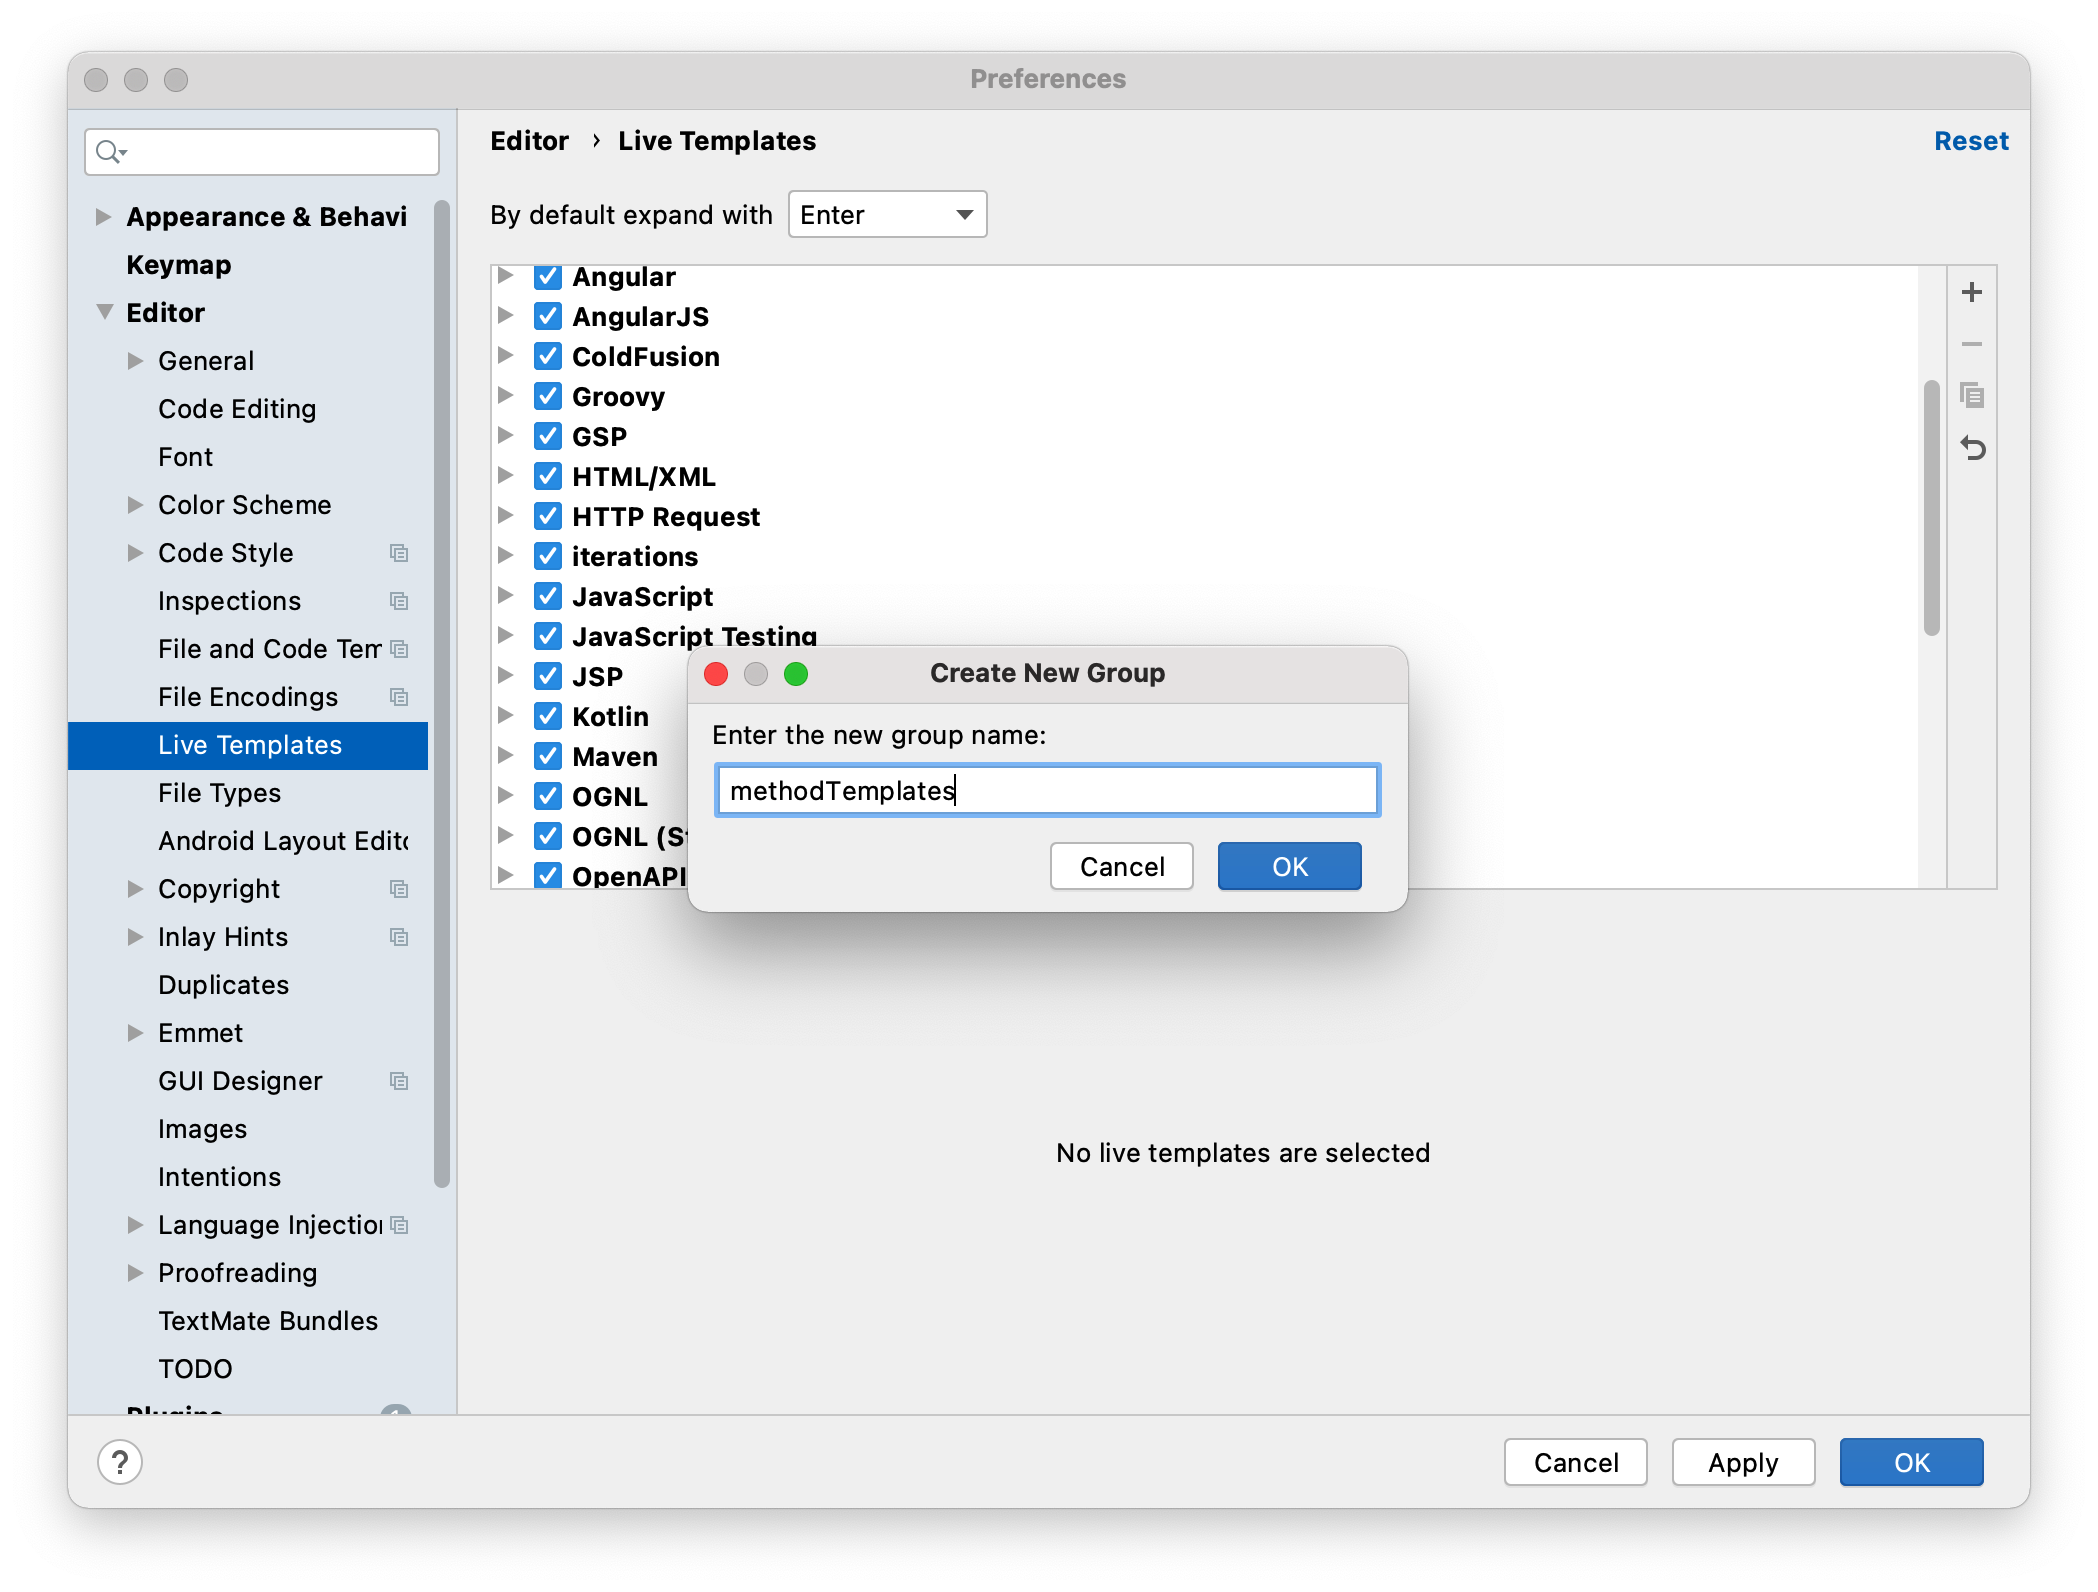Click the project-level icon next to GUI Designer
Image resolution: width=2098 pixels, height=1592 pixels.
point(399,1081)
